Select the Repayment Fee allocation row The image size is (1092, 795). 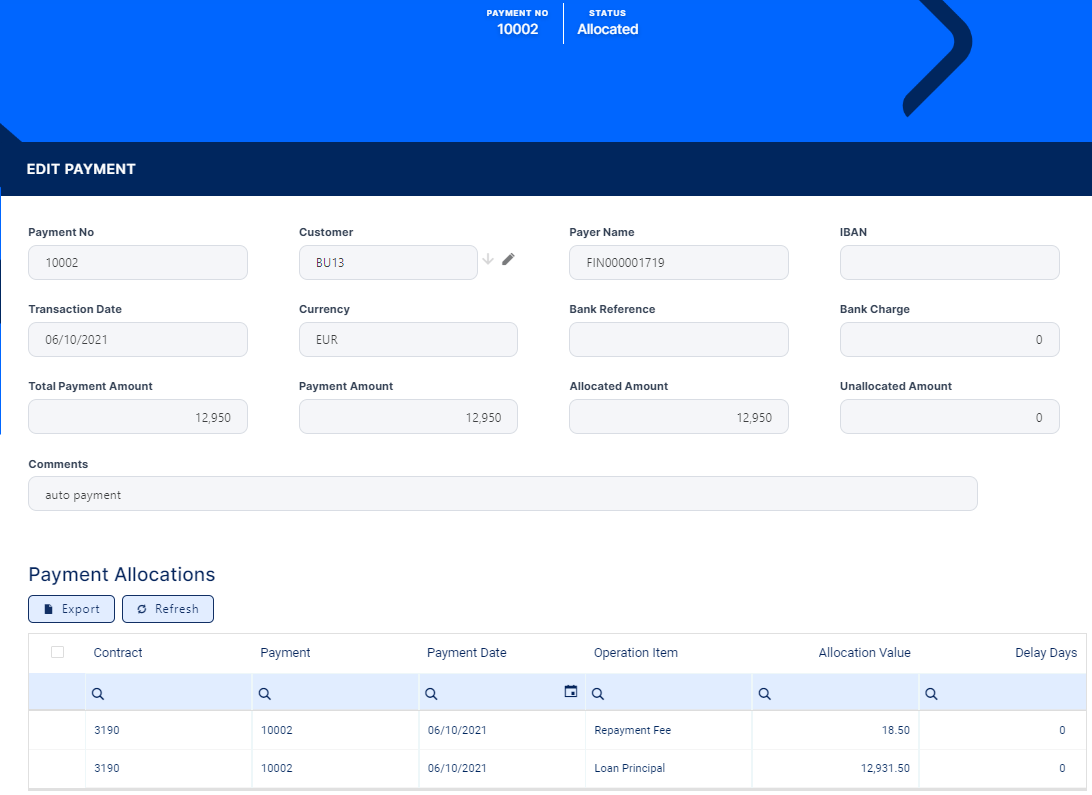632,731
